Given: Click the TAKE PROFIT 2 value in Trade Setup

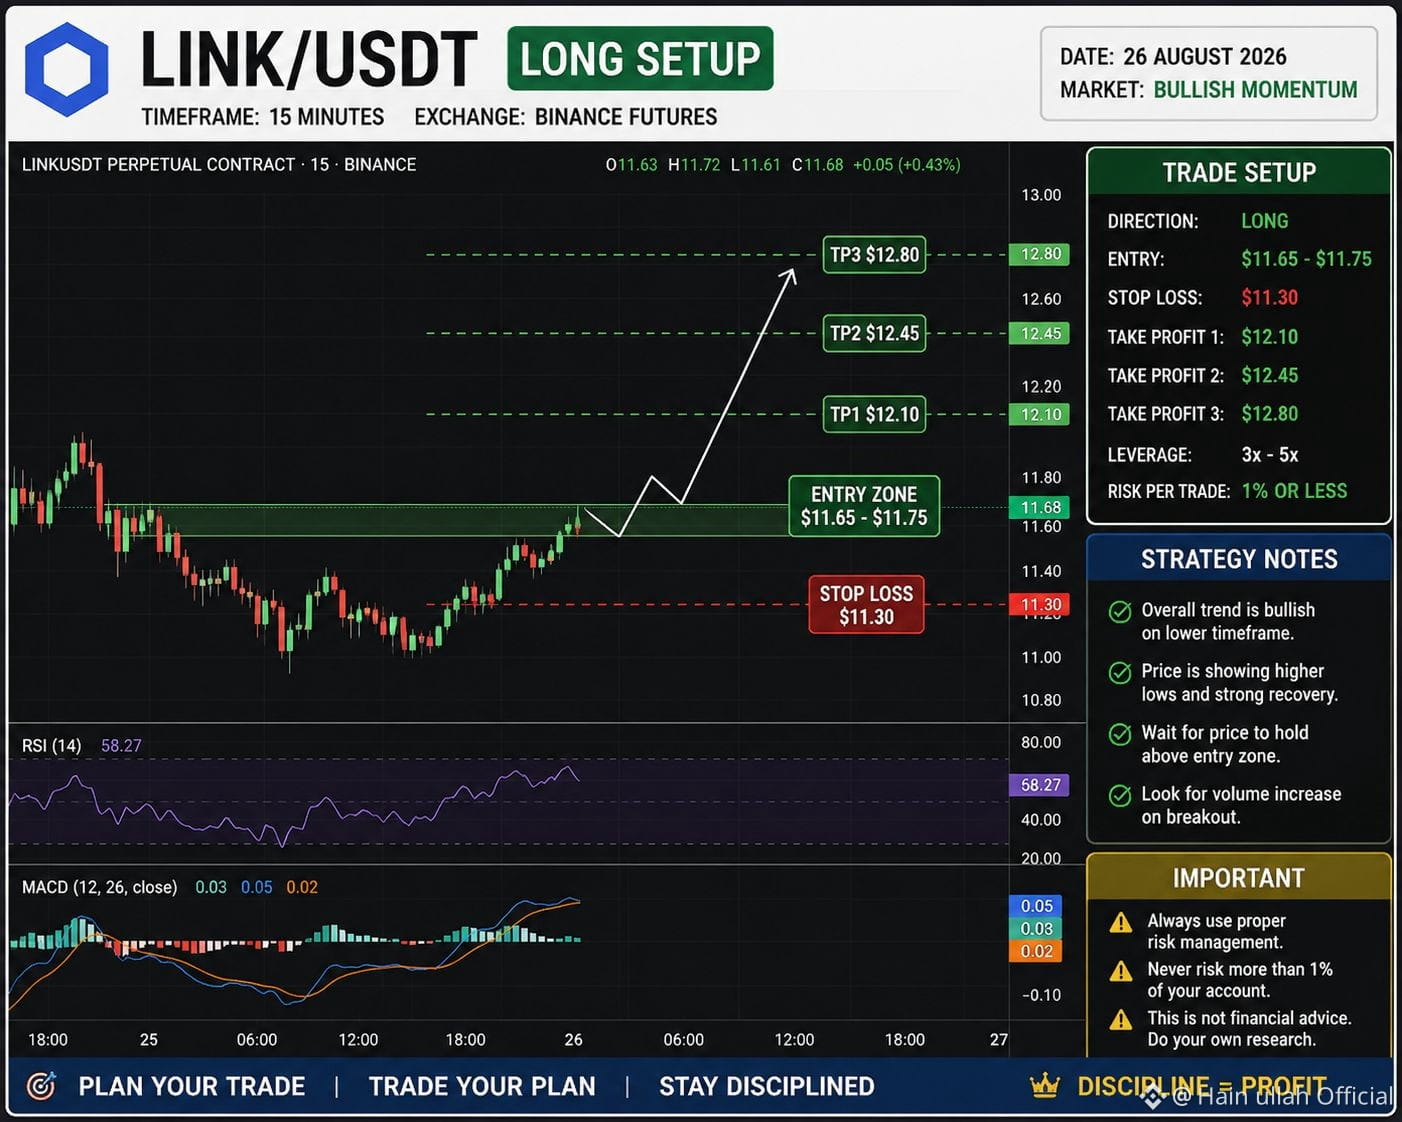Looking at the screenshot, I should coord(1270,376).
